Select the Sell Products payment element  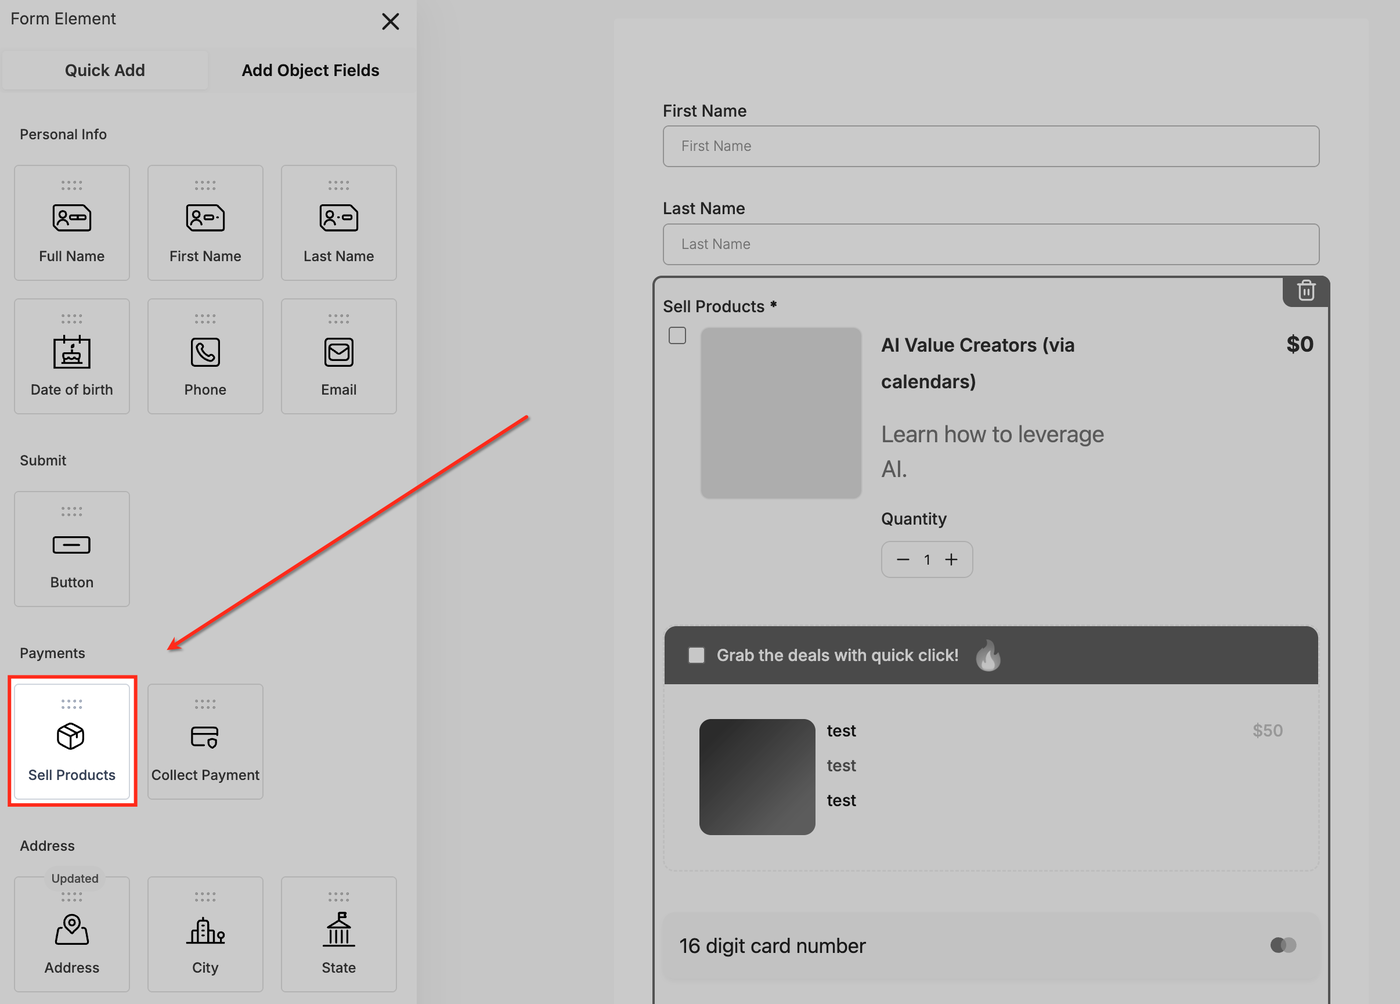click(x=72, y=742)
